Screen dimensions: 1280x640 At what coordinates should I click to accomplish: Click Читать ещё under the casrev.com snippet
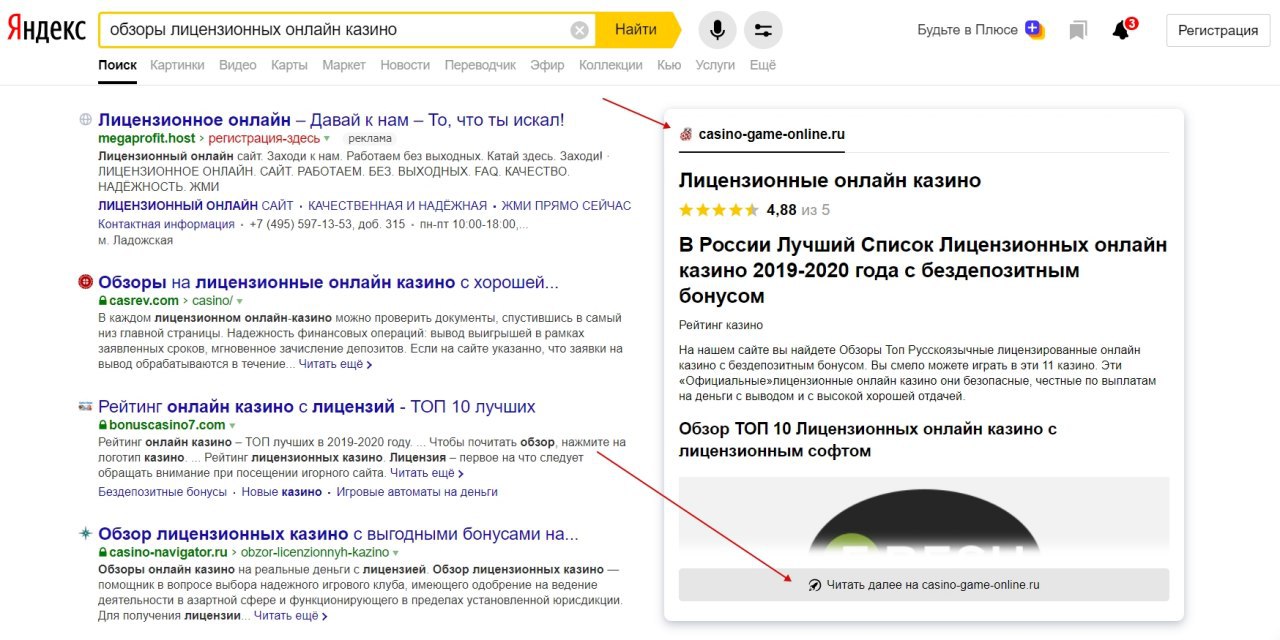click(335, 365)
